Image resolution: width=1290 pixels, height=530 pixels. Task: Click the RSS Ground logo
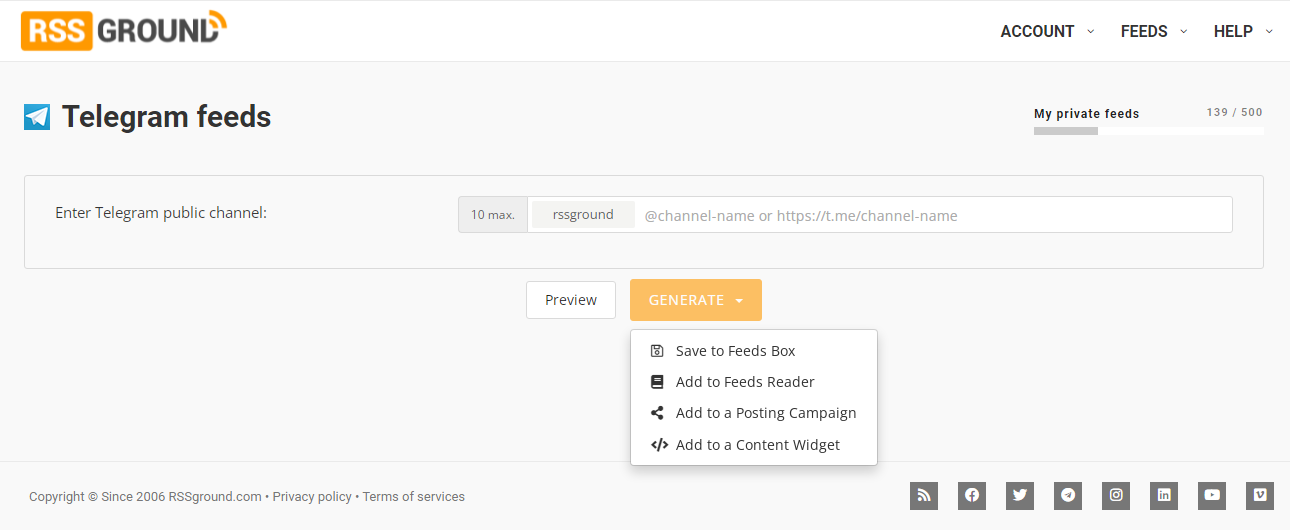[x=124, y=31]
